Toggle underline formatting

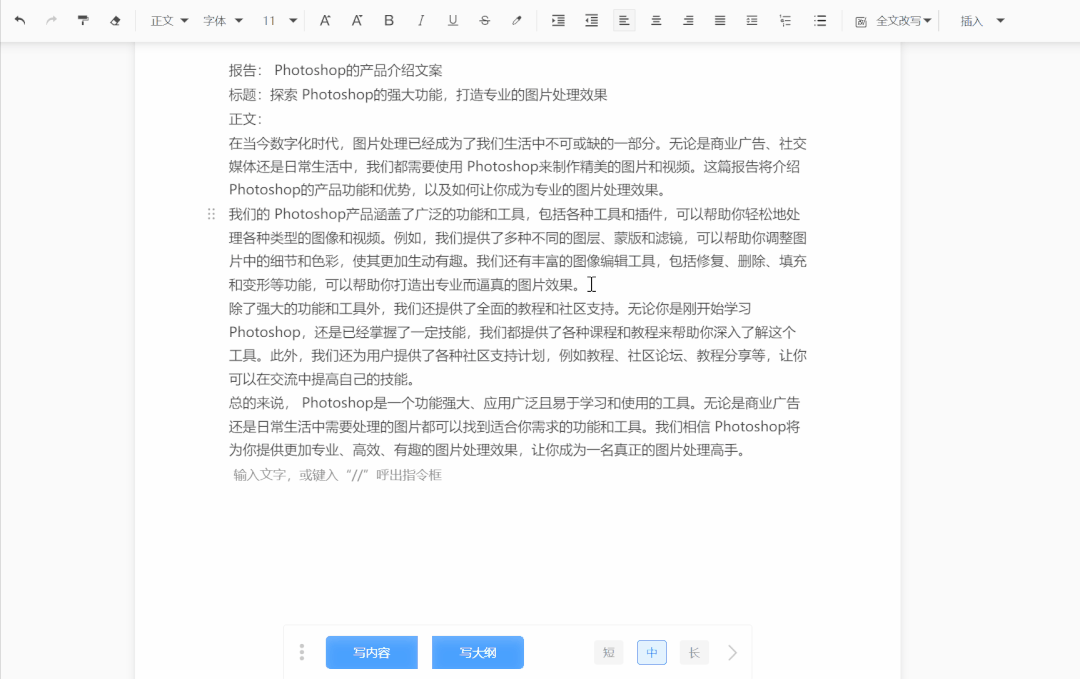tap(453, 21)
